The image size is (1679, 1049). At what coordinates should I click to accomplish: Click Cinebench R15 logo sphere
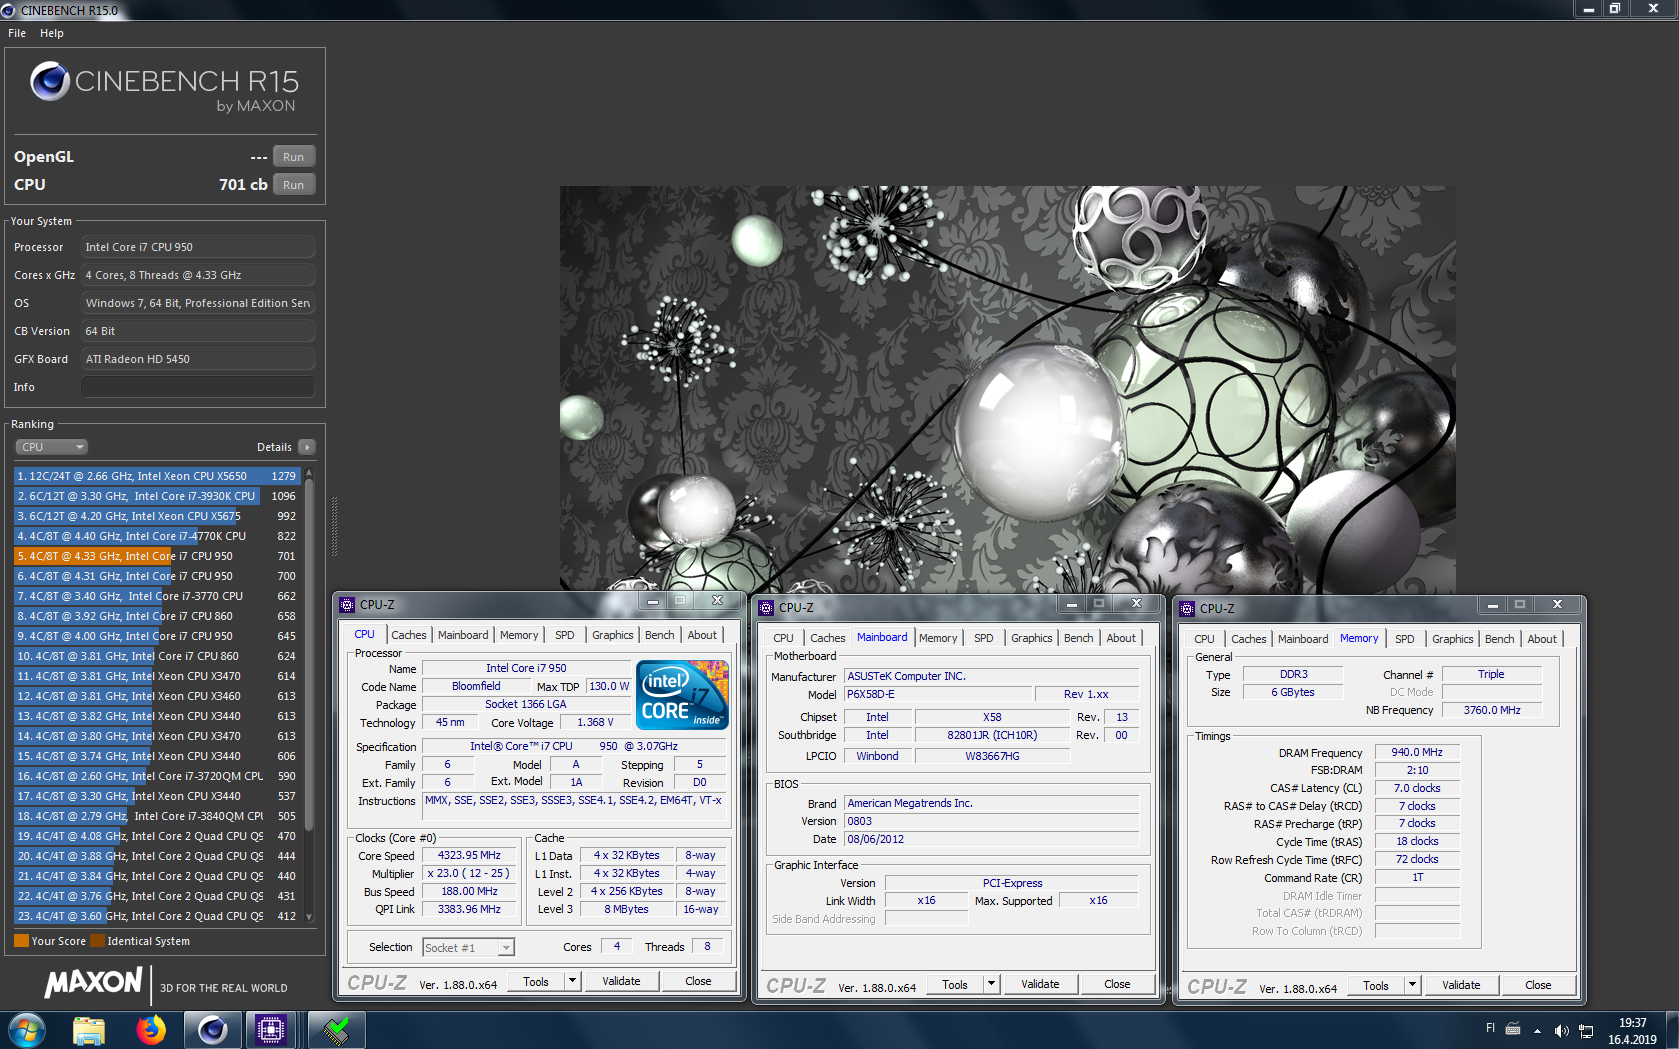(x=49, y=82)
